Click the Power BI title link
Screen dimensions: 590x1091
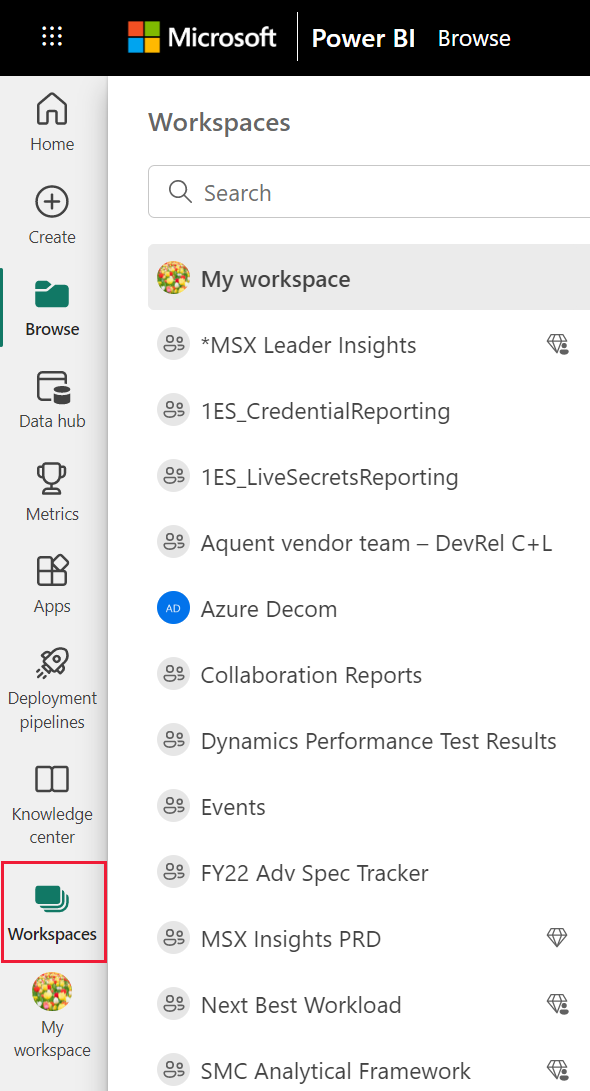tap(363, 38)
